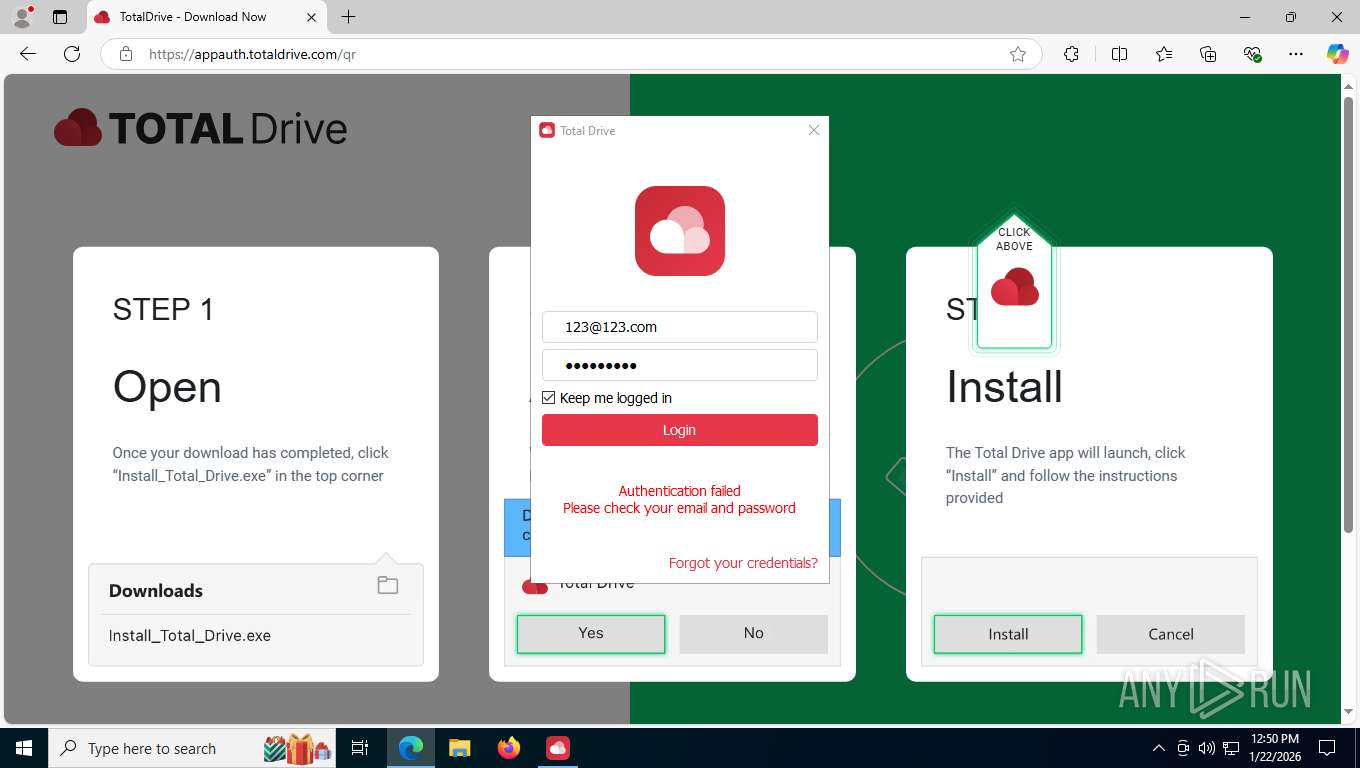
Task: Click the browser back arrow
Action: [x=28, y=54]
